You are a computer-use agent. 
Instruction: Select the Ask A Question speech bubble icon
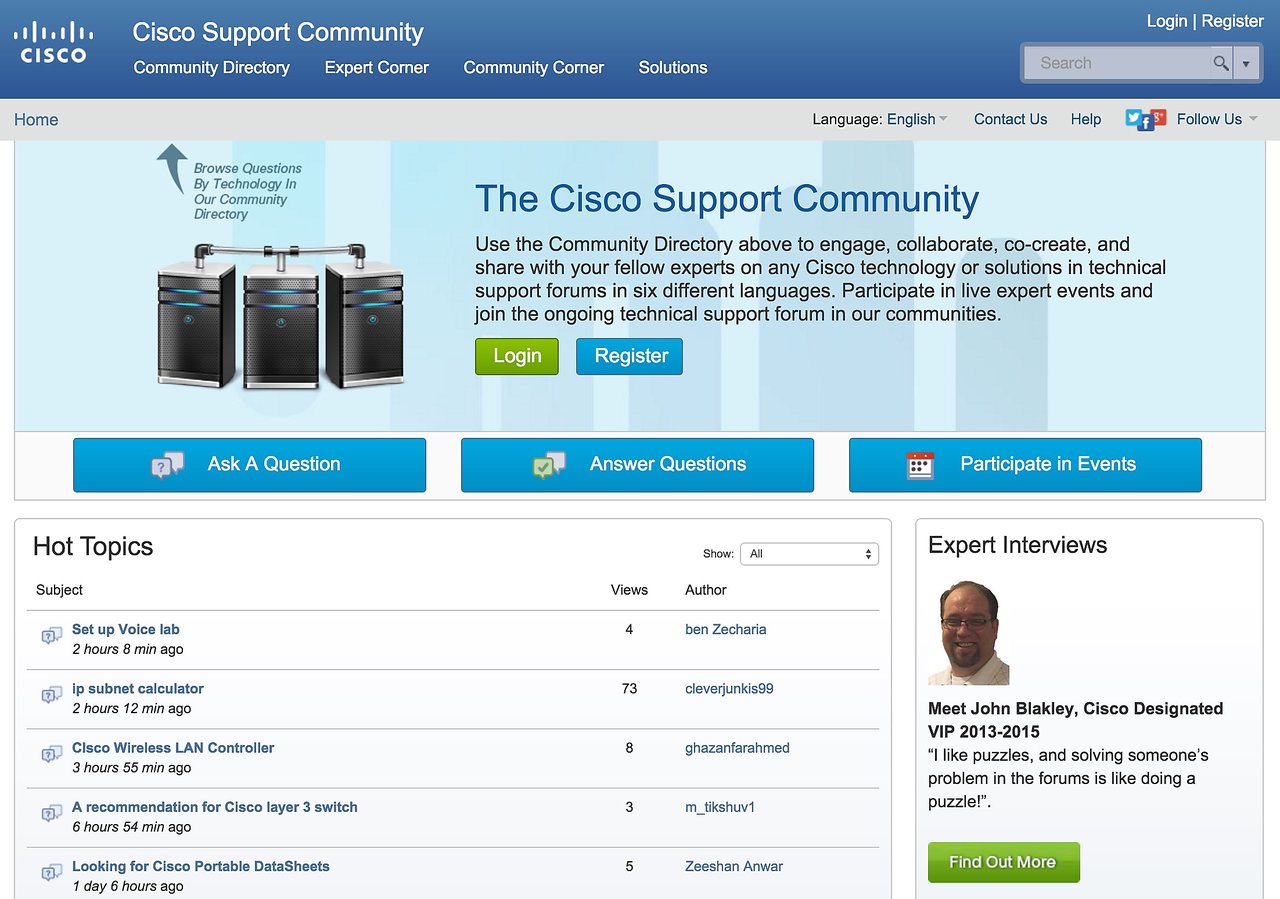[166, 464]
